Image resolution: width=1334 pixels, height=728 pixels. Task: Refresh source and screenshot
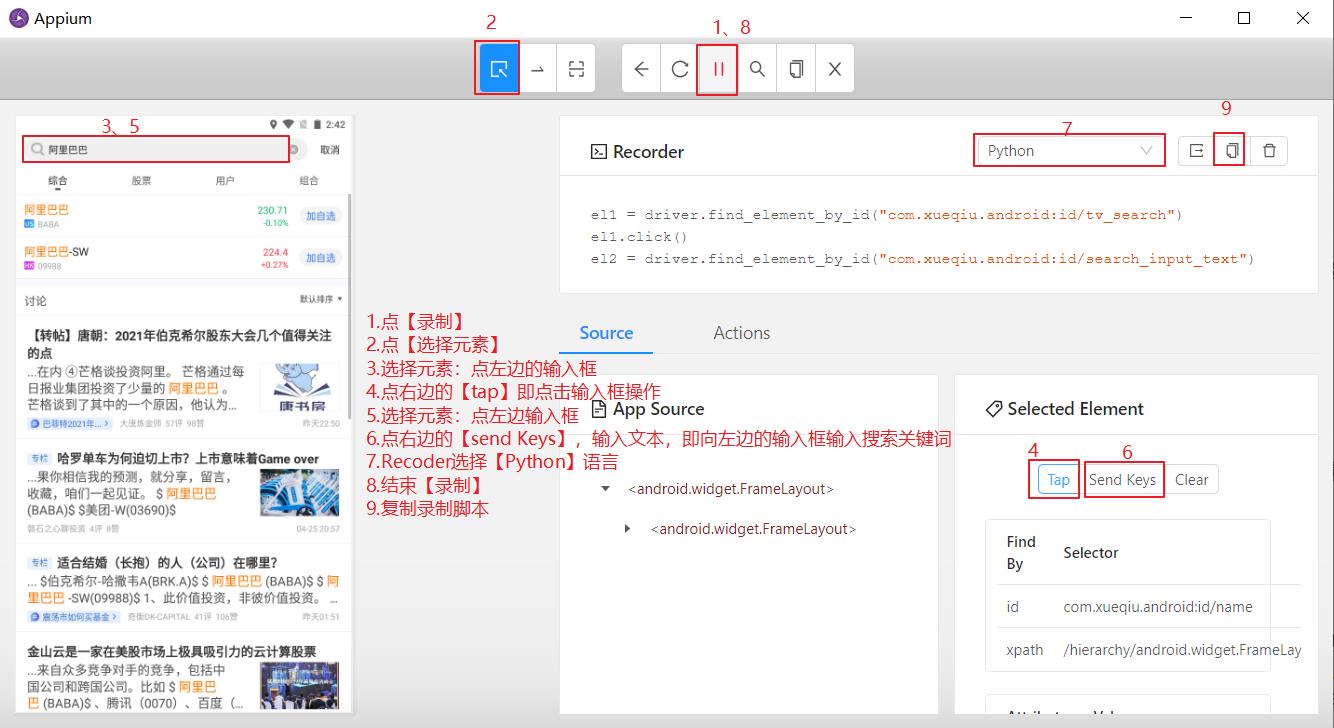point(680,69)
